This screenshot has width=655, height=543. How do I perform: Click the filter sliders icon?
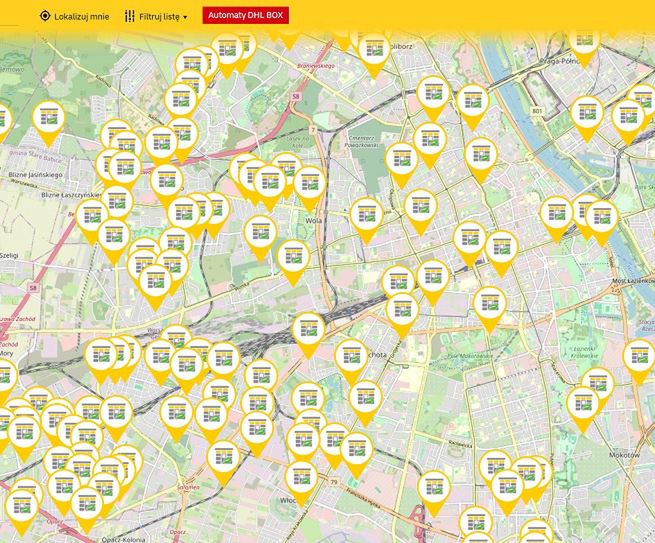(x=129, y=16)
